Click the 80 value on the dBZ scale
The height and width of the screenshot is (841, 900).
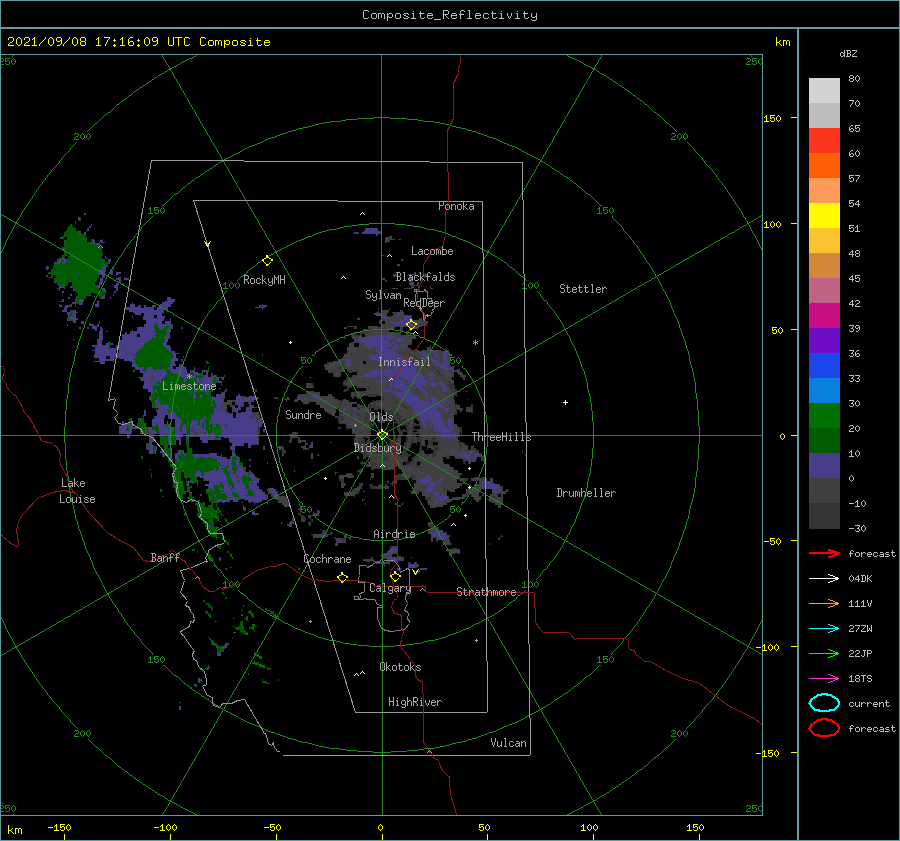pos(855,79)
